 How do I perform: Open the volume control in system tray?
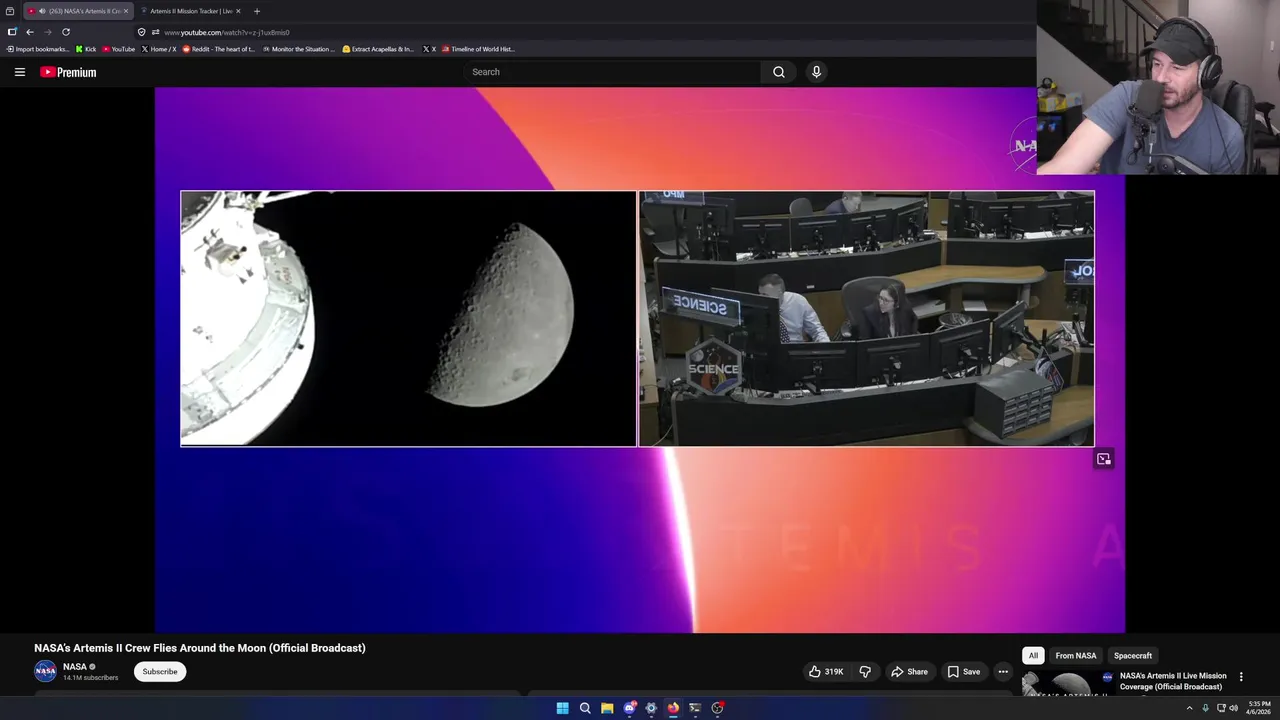[1233, 708]
